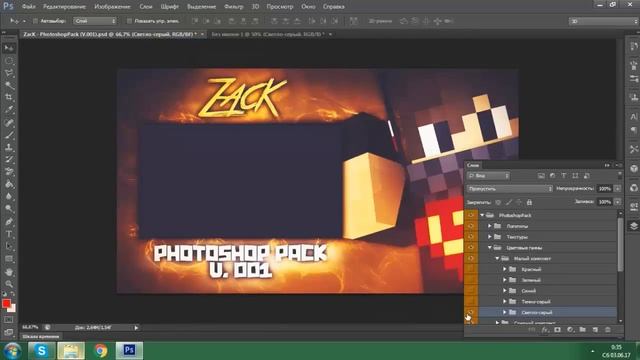The height and width of the screenshot is (360, 640).
Task: Hide the Малый комплект group
Action: (471, 258)
